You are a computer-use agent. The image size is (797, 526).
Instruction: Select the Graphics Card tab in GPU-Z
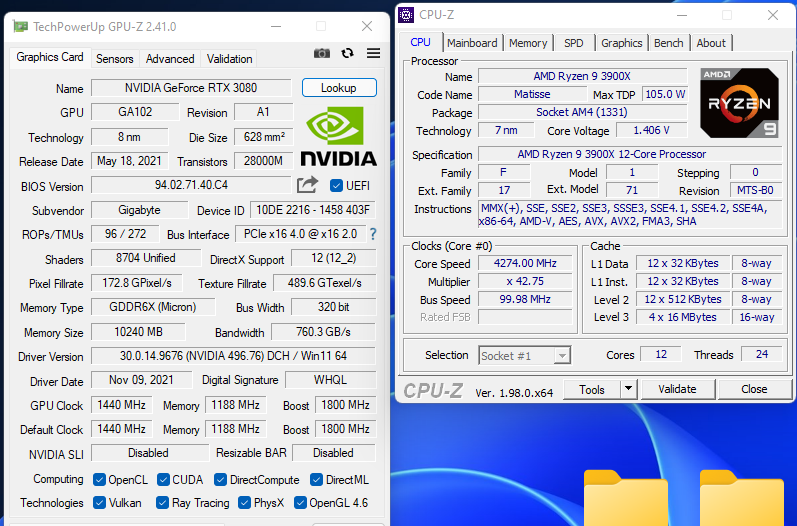50,57
